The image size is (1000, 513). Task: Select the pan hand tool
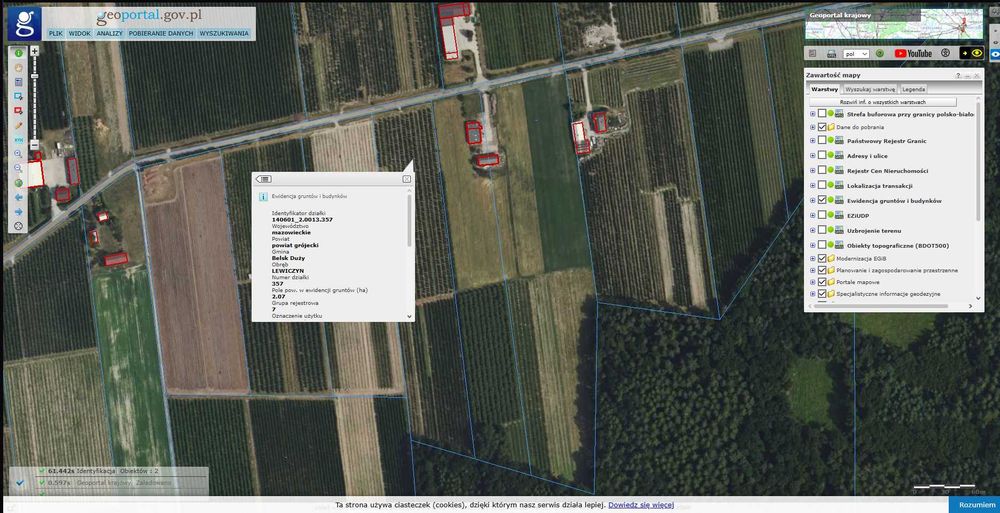18,68
